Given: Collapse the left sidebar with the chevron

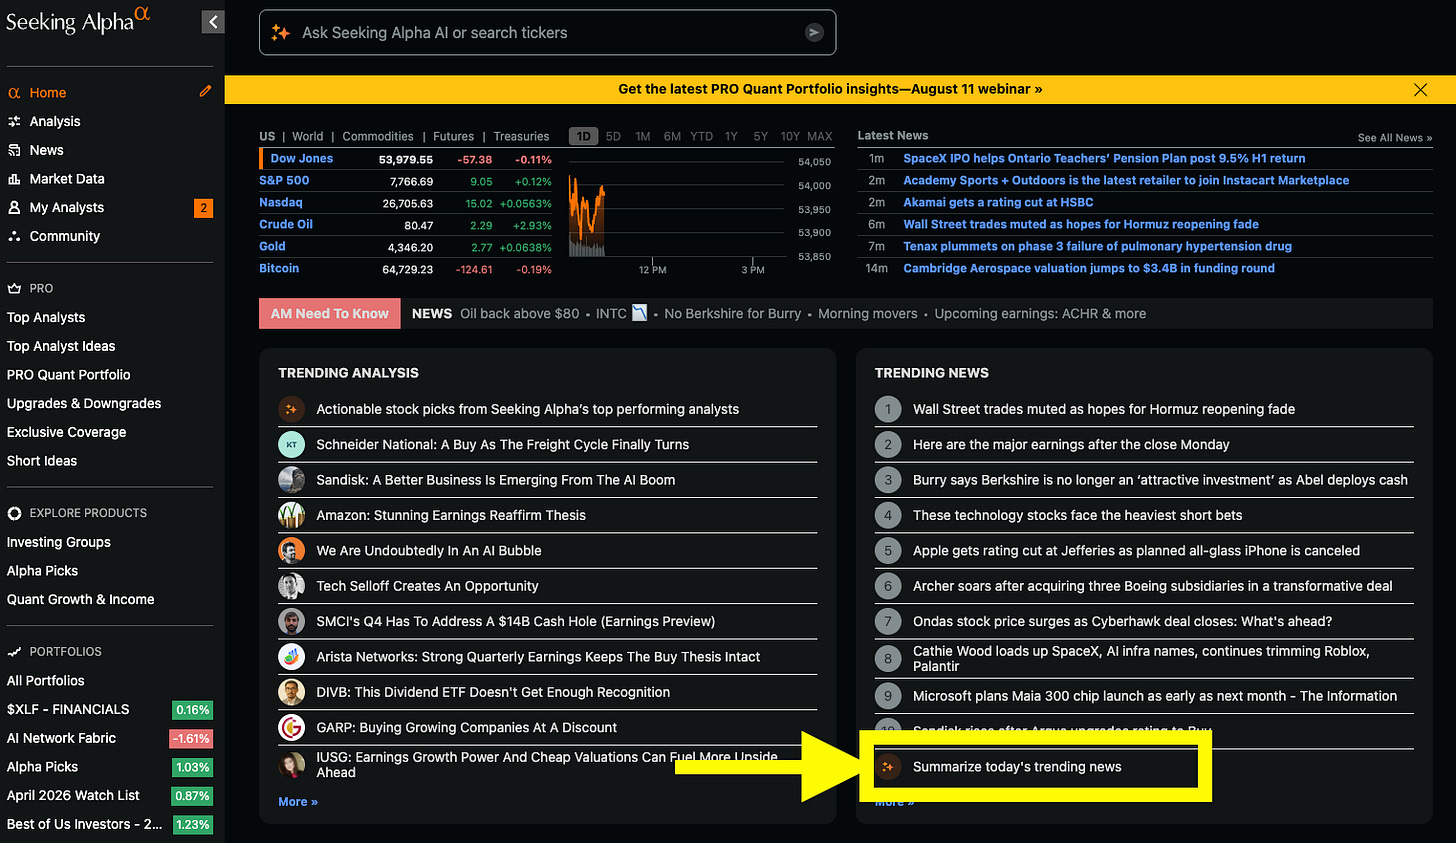Looking at the screenshot, I should [x=213, y=22].
